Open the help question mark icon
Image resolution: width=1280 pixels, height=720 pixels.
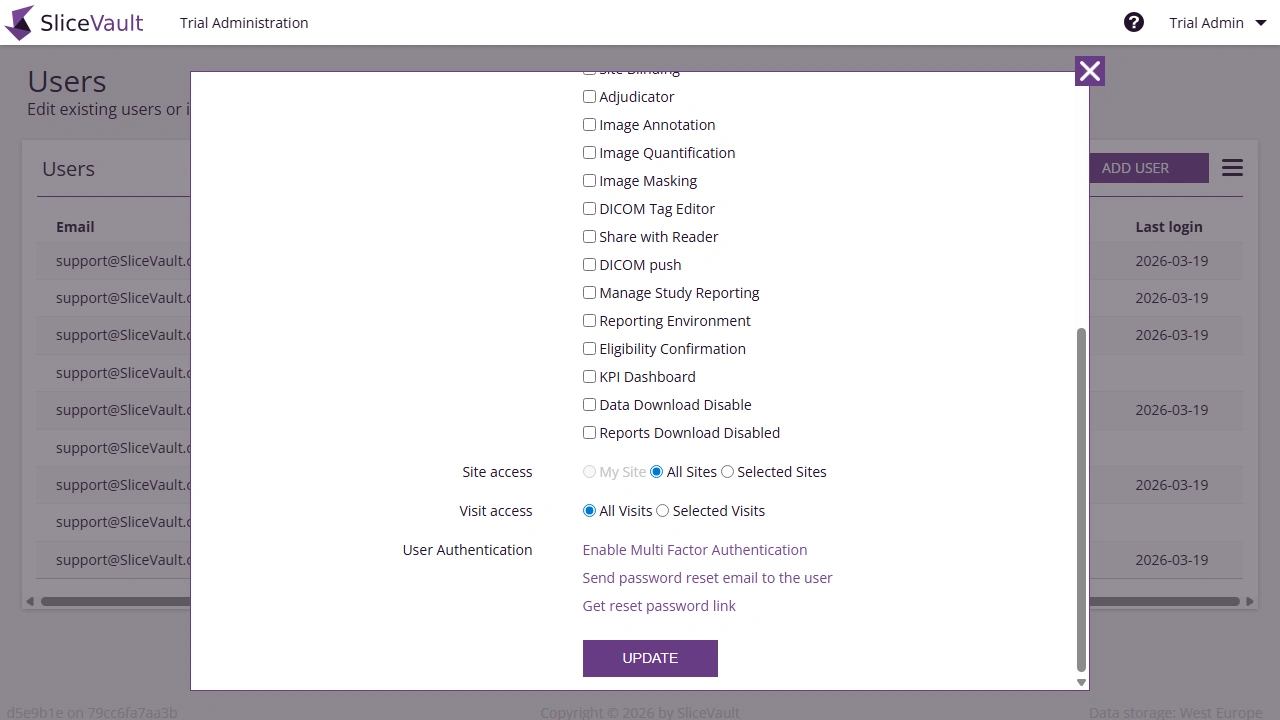pyautogui.click(x=1133, y=21)
